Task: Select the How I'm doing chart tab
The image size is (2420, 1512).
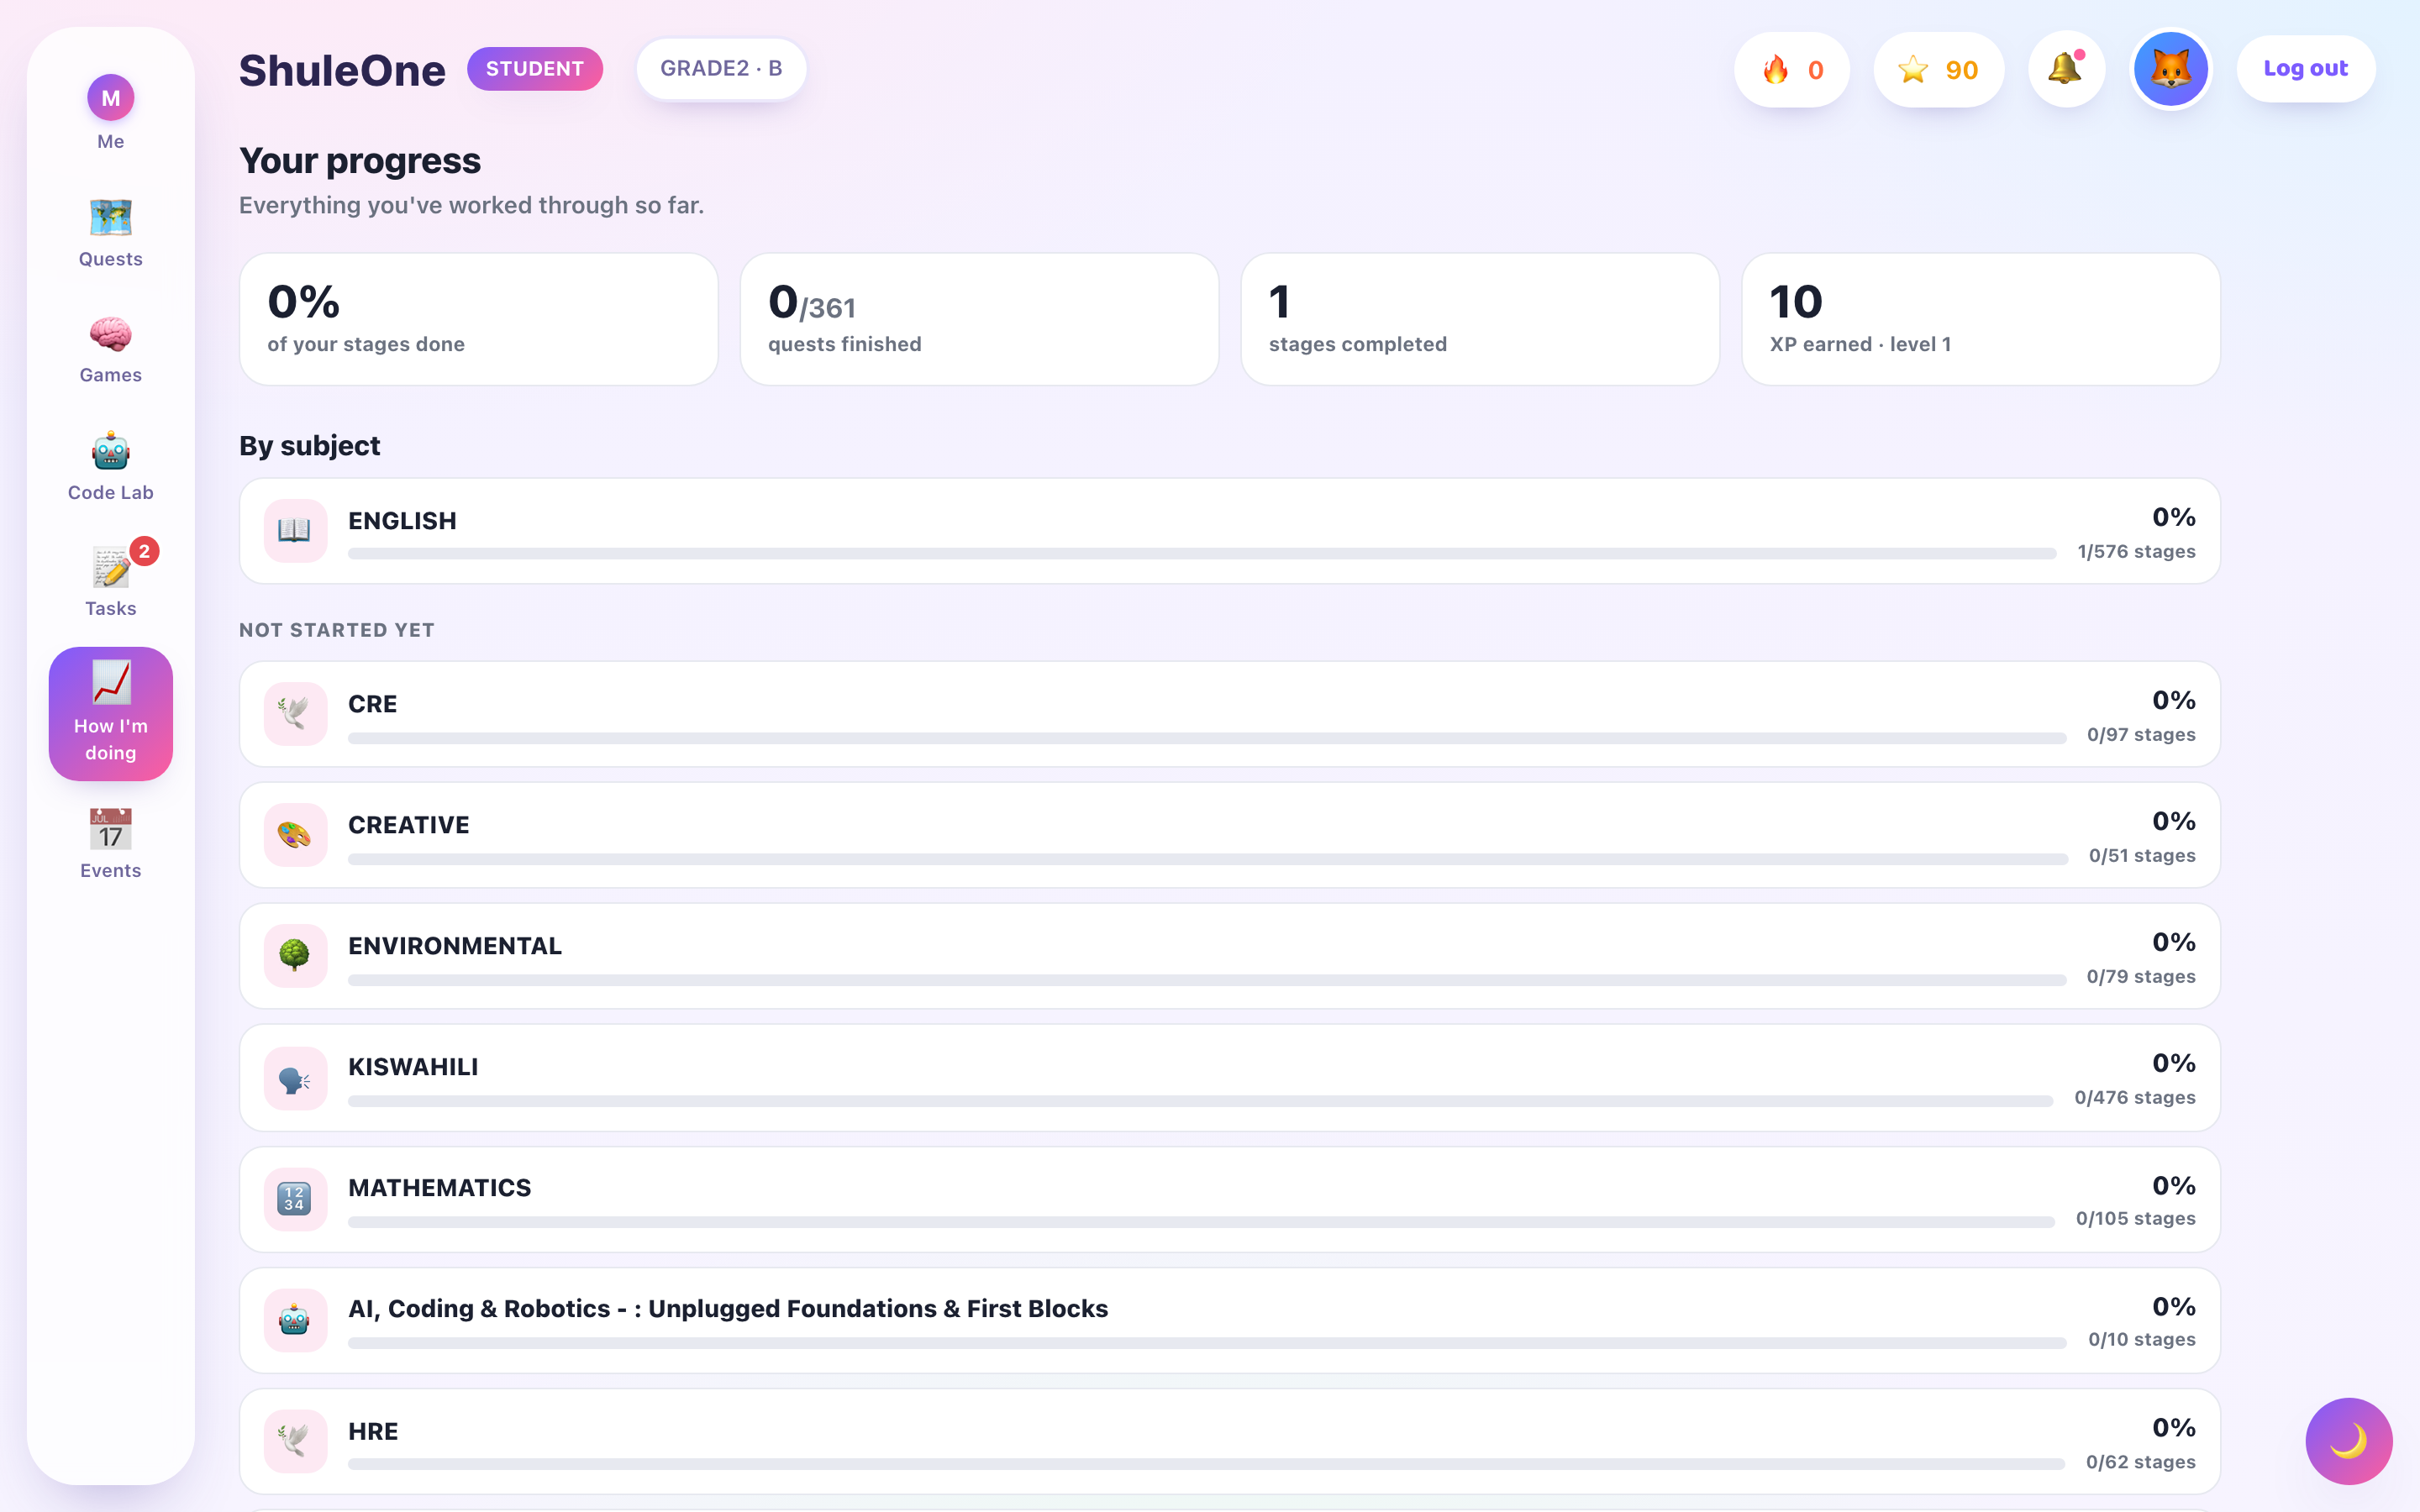Action: [x=110, y=713]
